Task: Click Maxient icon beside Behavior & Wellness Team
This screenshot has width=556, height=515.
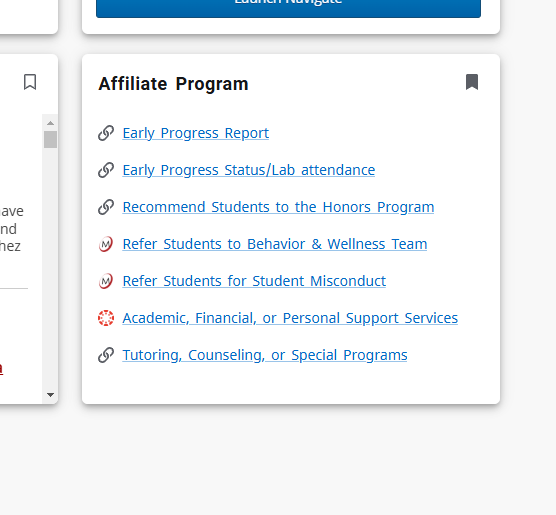Action: [x=106, y=244]
